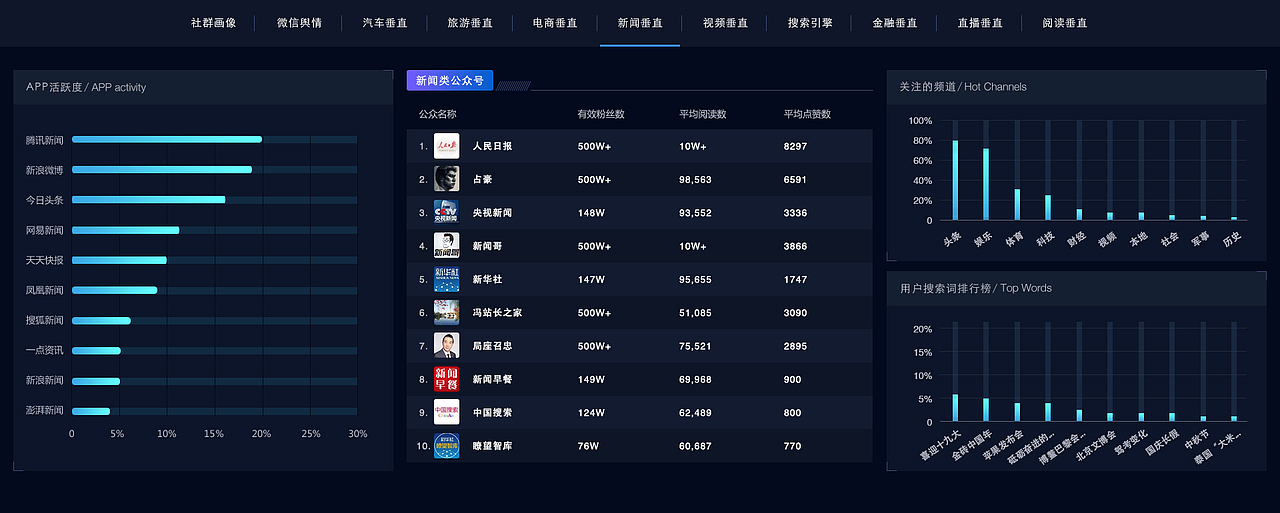Click the 冯站长之家 account name

[497, 313]
